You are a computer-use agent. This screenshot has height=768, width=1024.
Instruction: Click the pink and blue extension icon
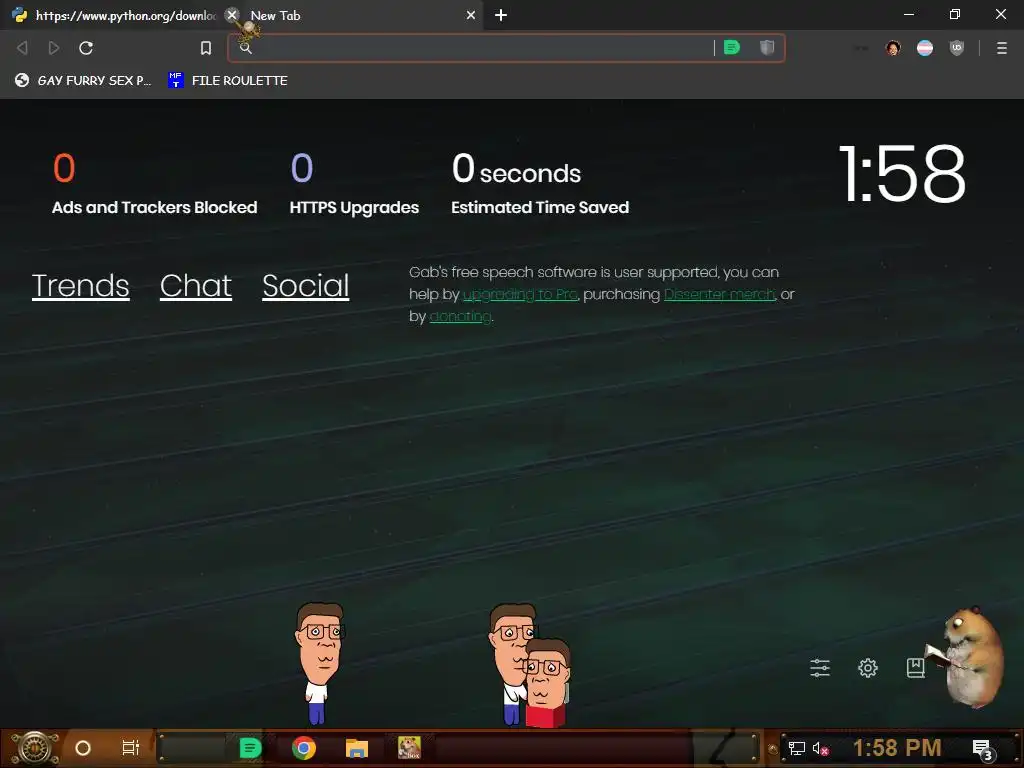tap(925, 48)
